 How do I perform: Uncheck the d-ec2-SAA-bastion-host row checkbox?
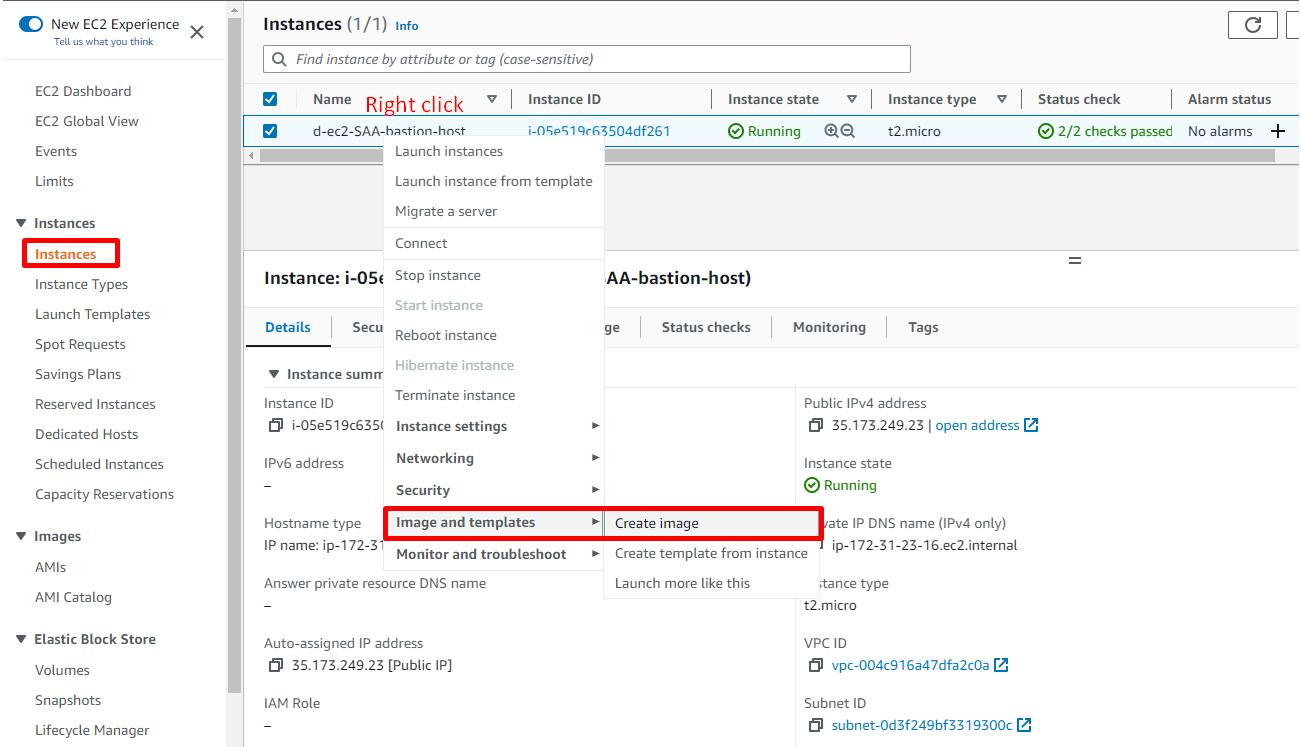tap(270, 131)
